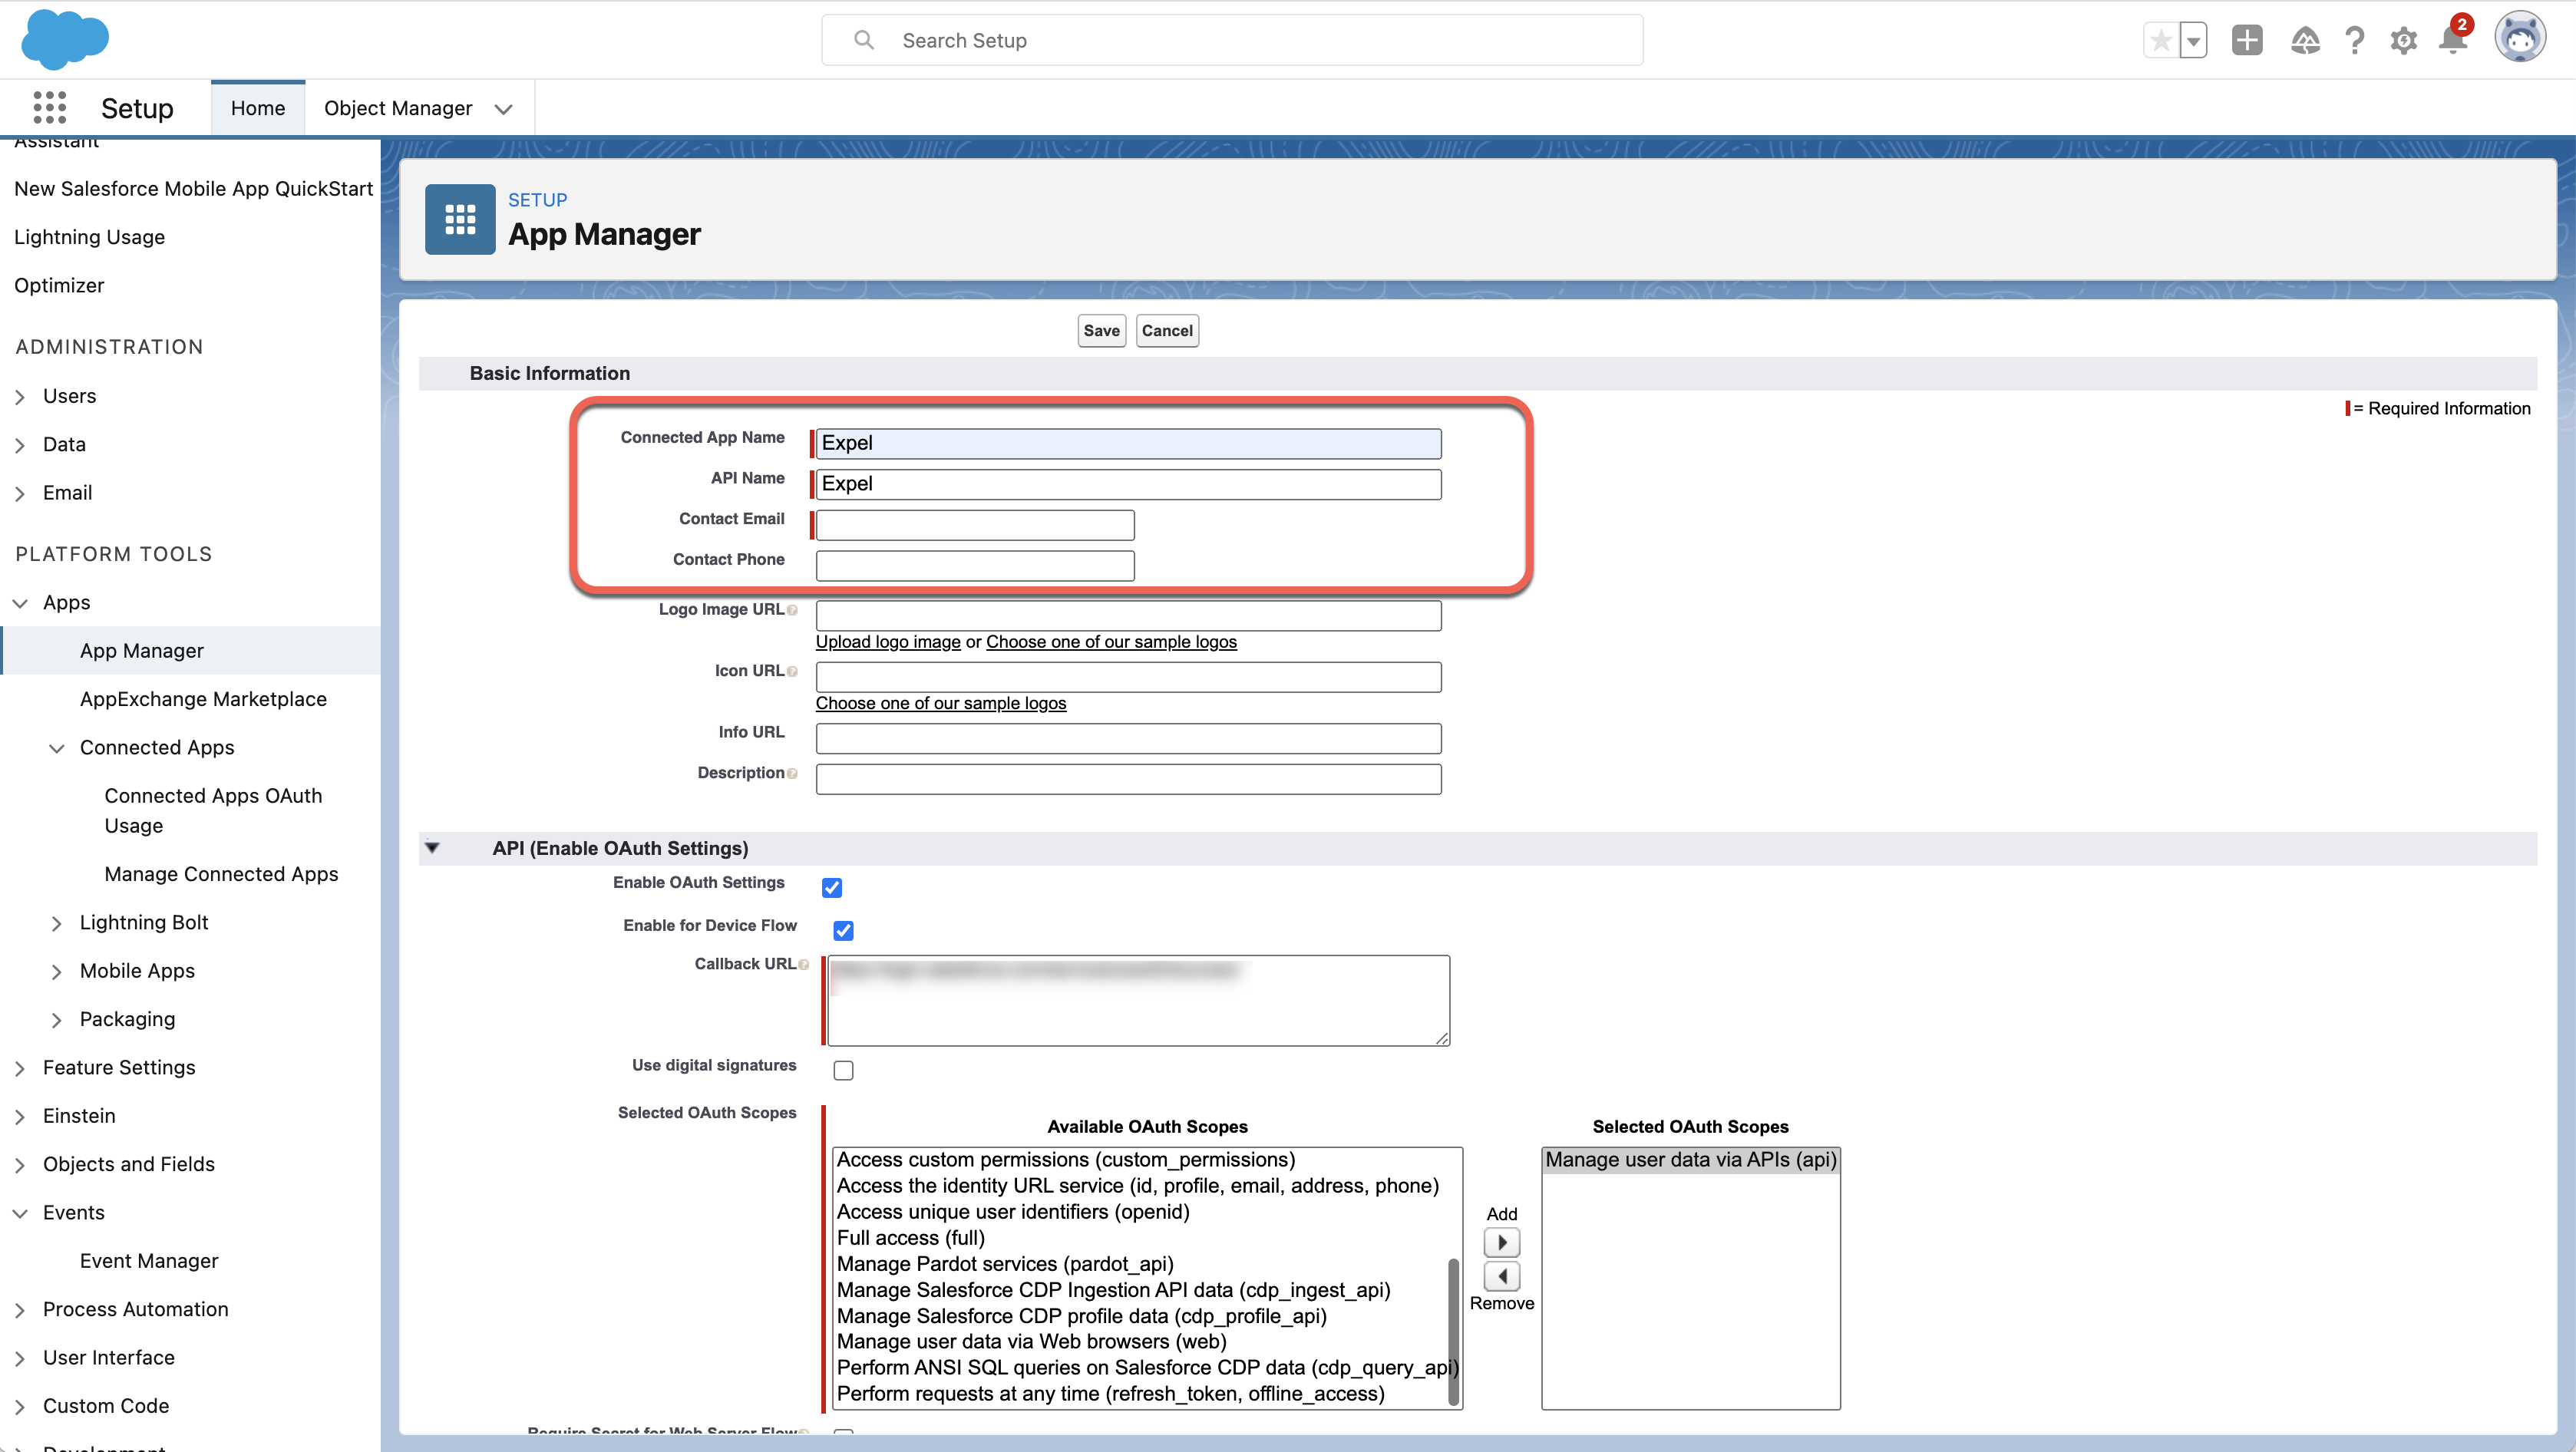
Task: Click the search magnifier icon
Action: pyautogui.click(x=864, y=40)
